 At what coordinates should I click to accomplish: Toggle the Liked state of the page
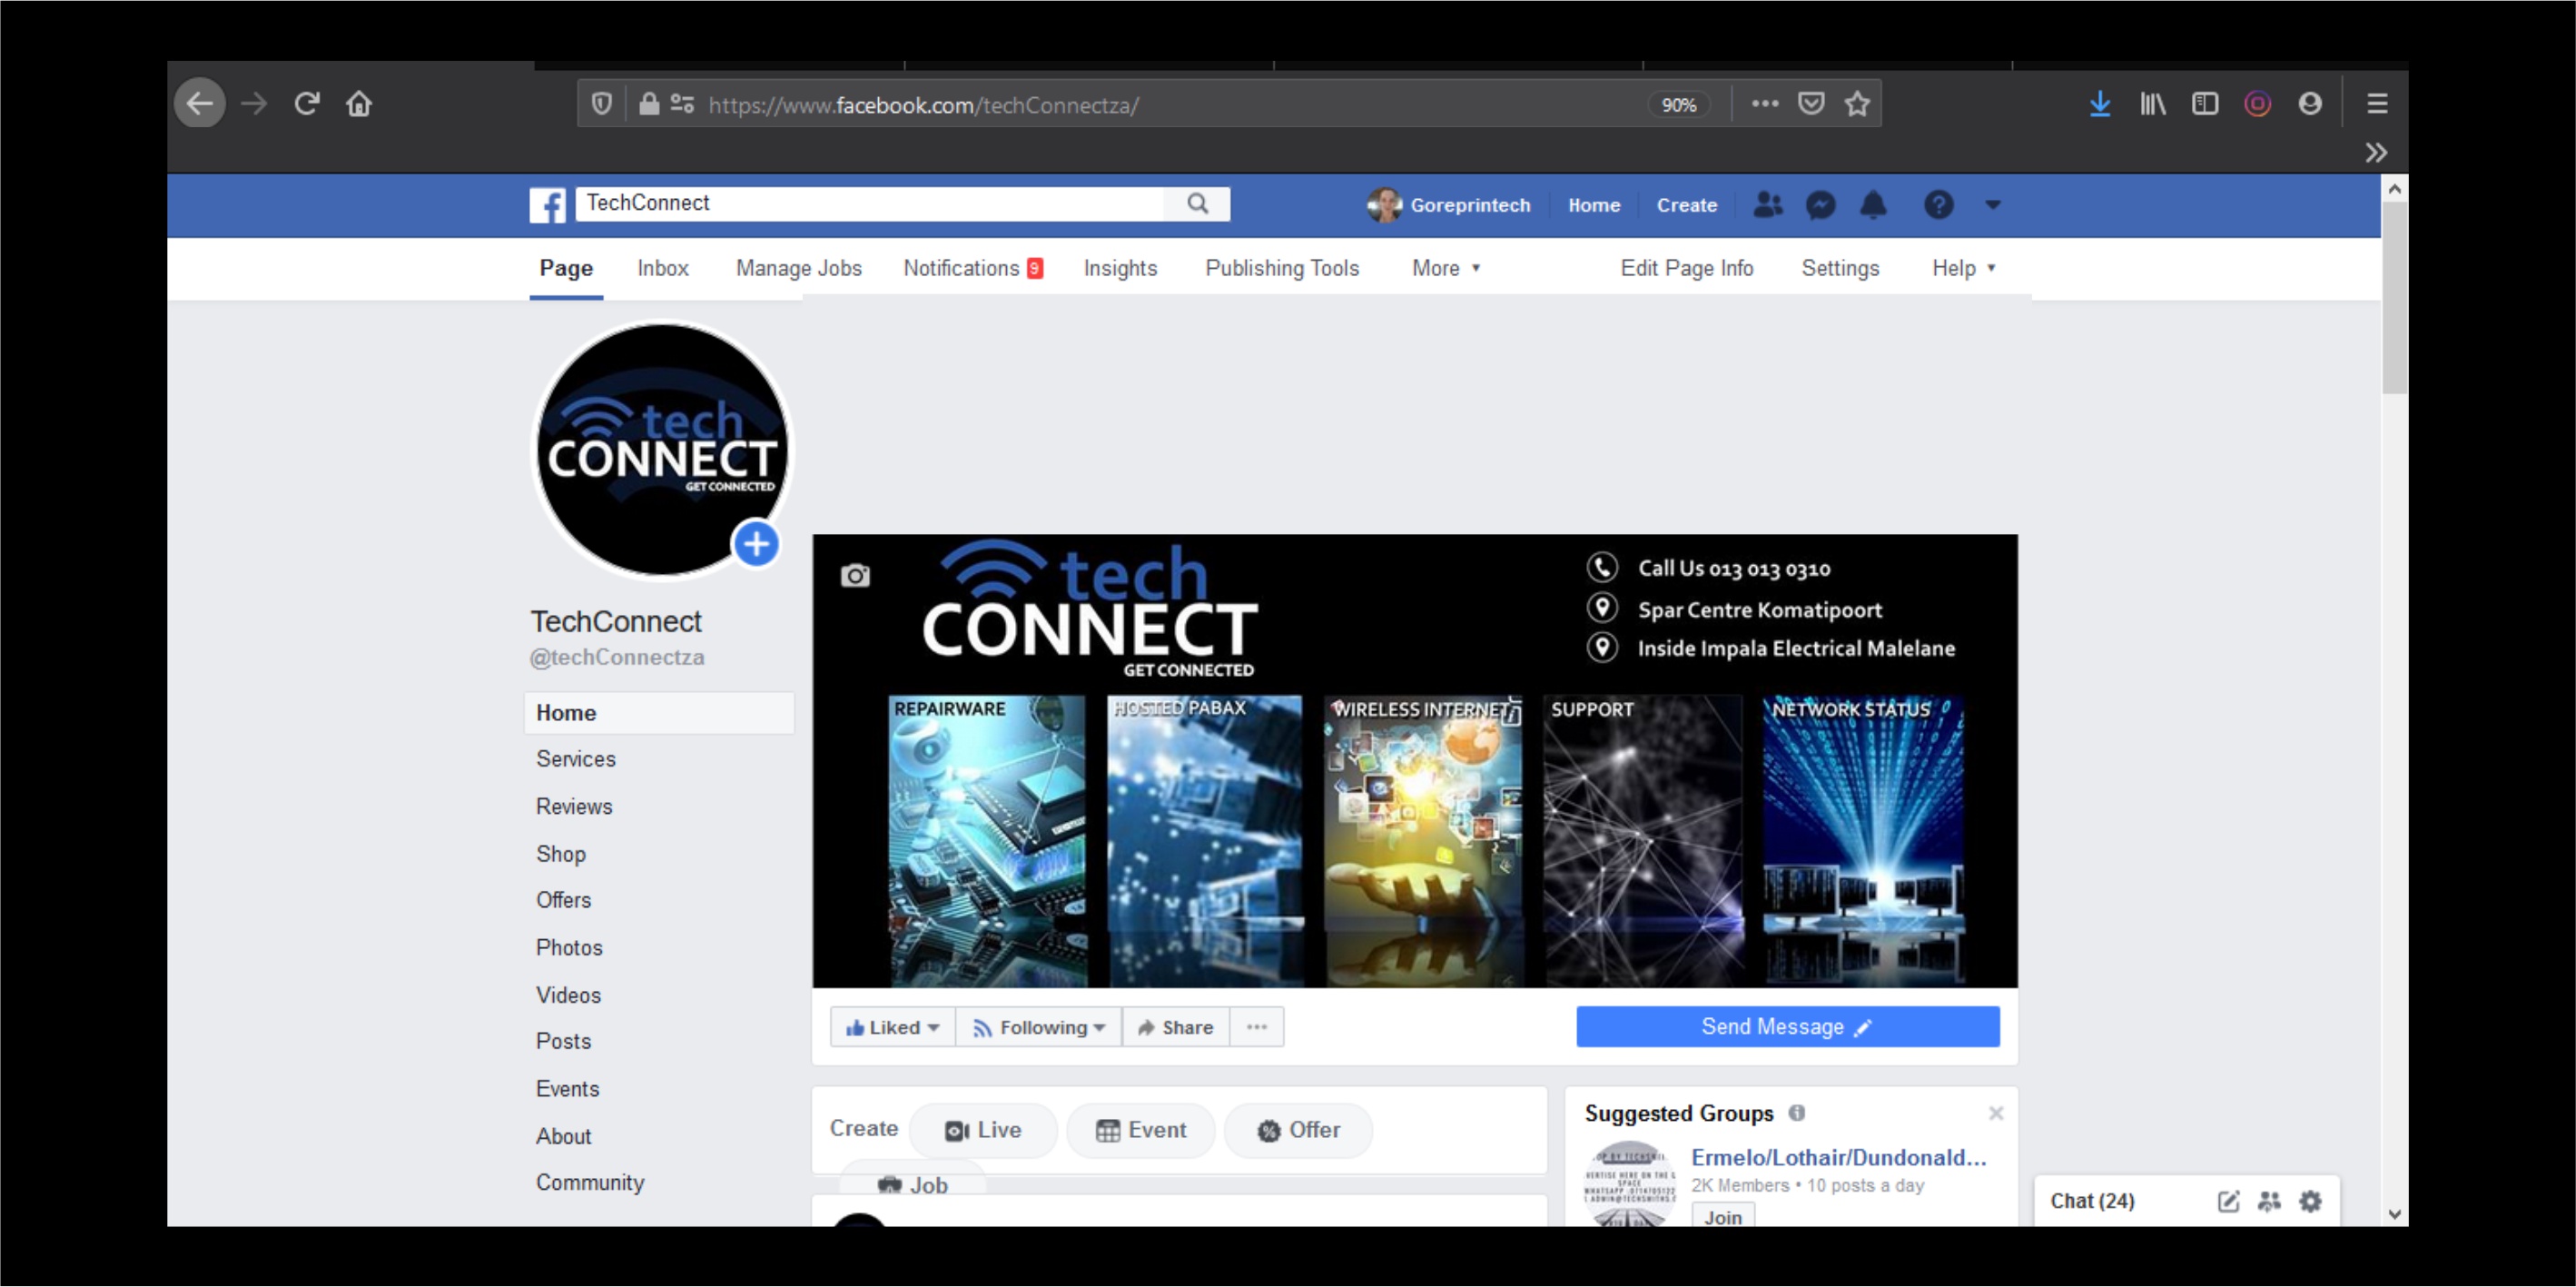coord(891,1027)
